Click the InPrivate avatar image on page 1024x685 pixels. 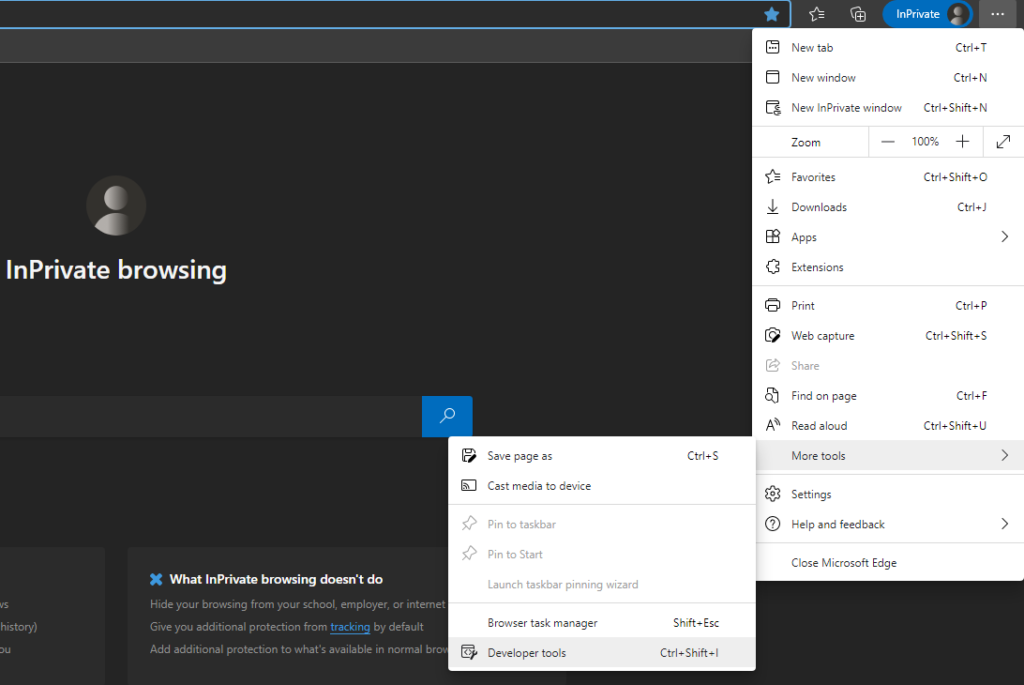coord(116,206)
